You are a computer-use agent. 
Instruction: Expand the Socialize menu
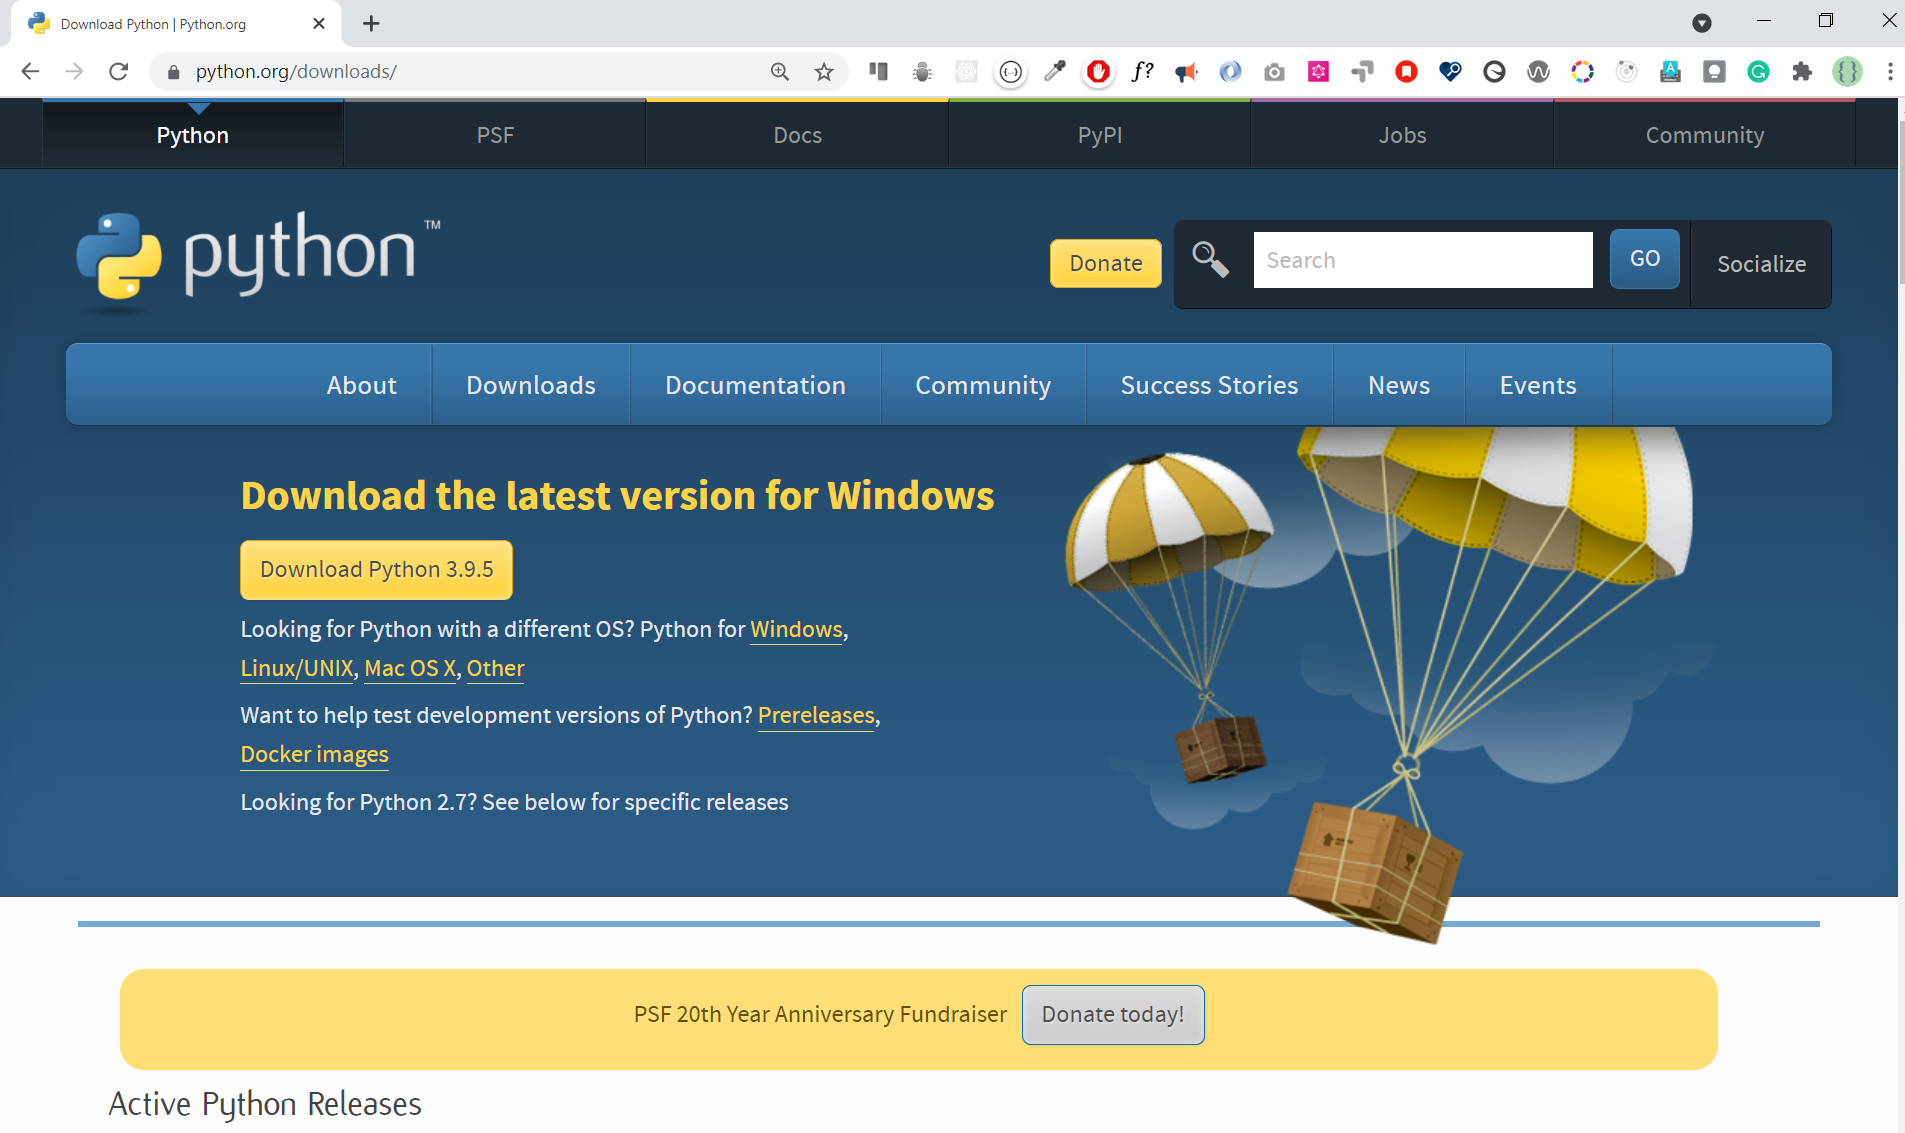(x=1761, y=264)
